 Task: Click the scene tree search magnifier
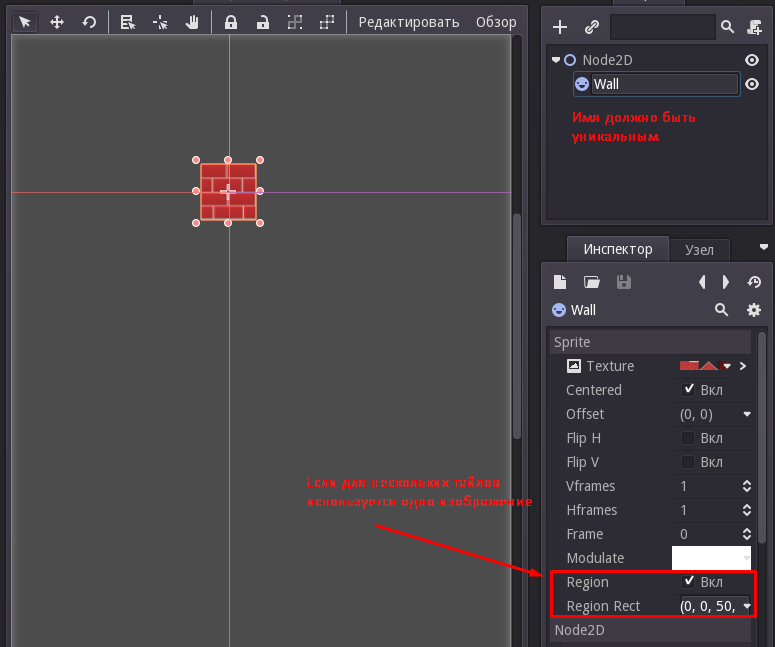pos(727,27)
